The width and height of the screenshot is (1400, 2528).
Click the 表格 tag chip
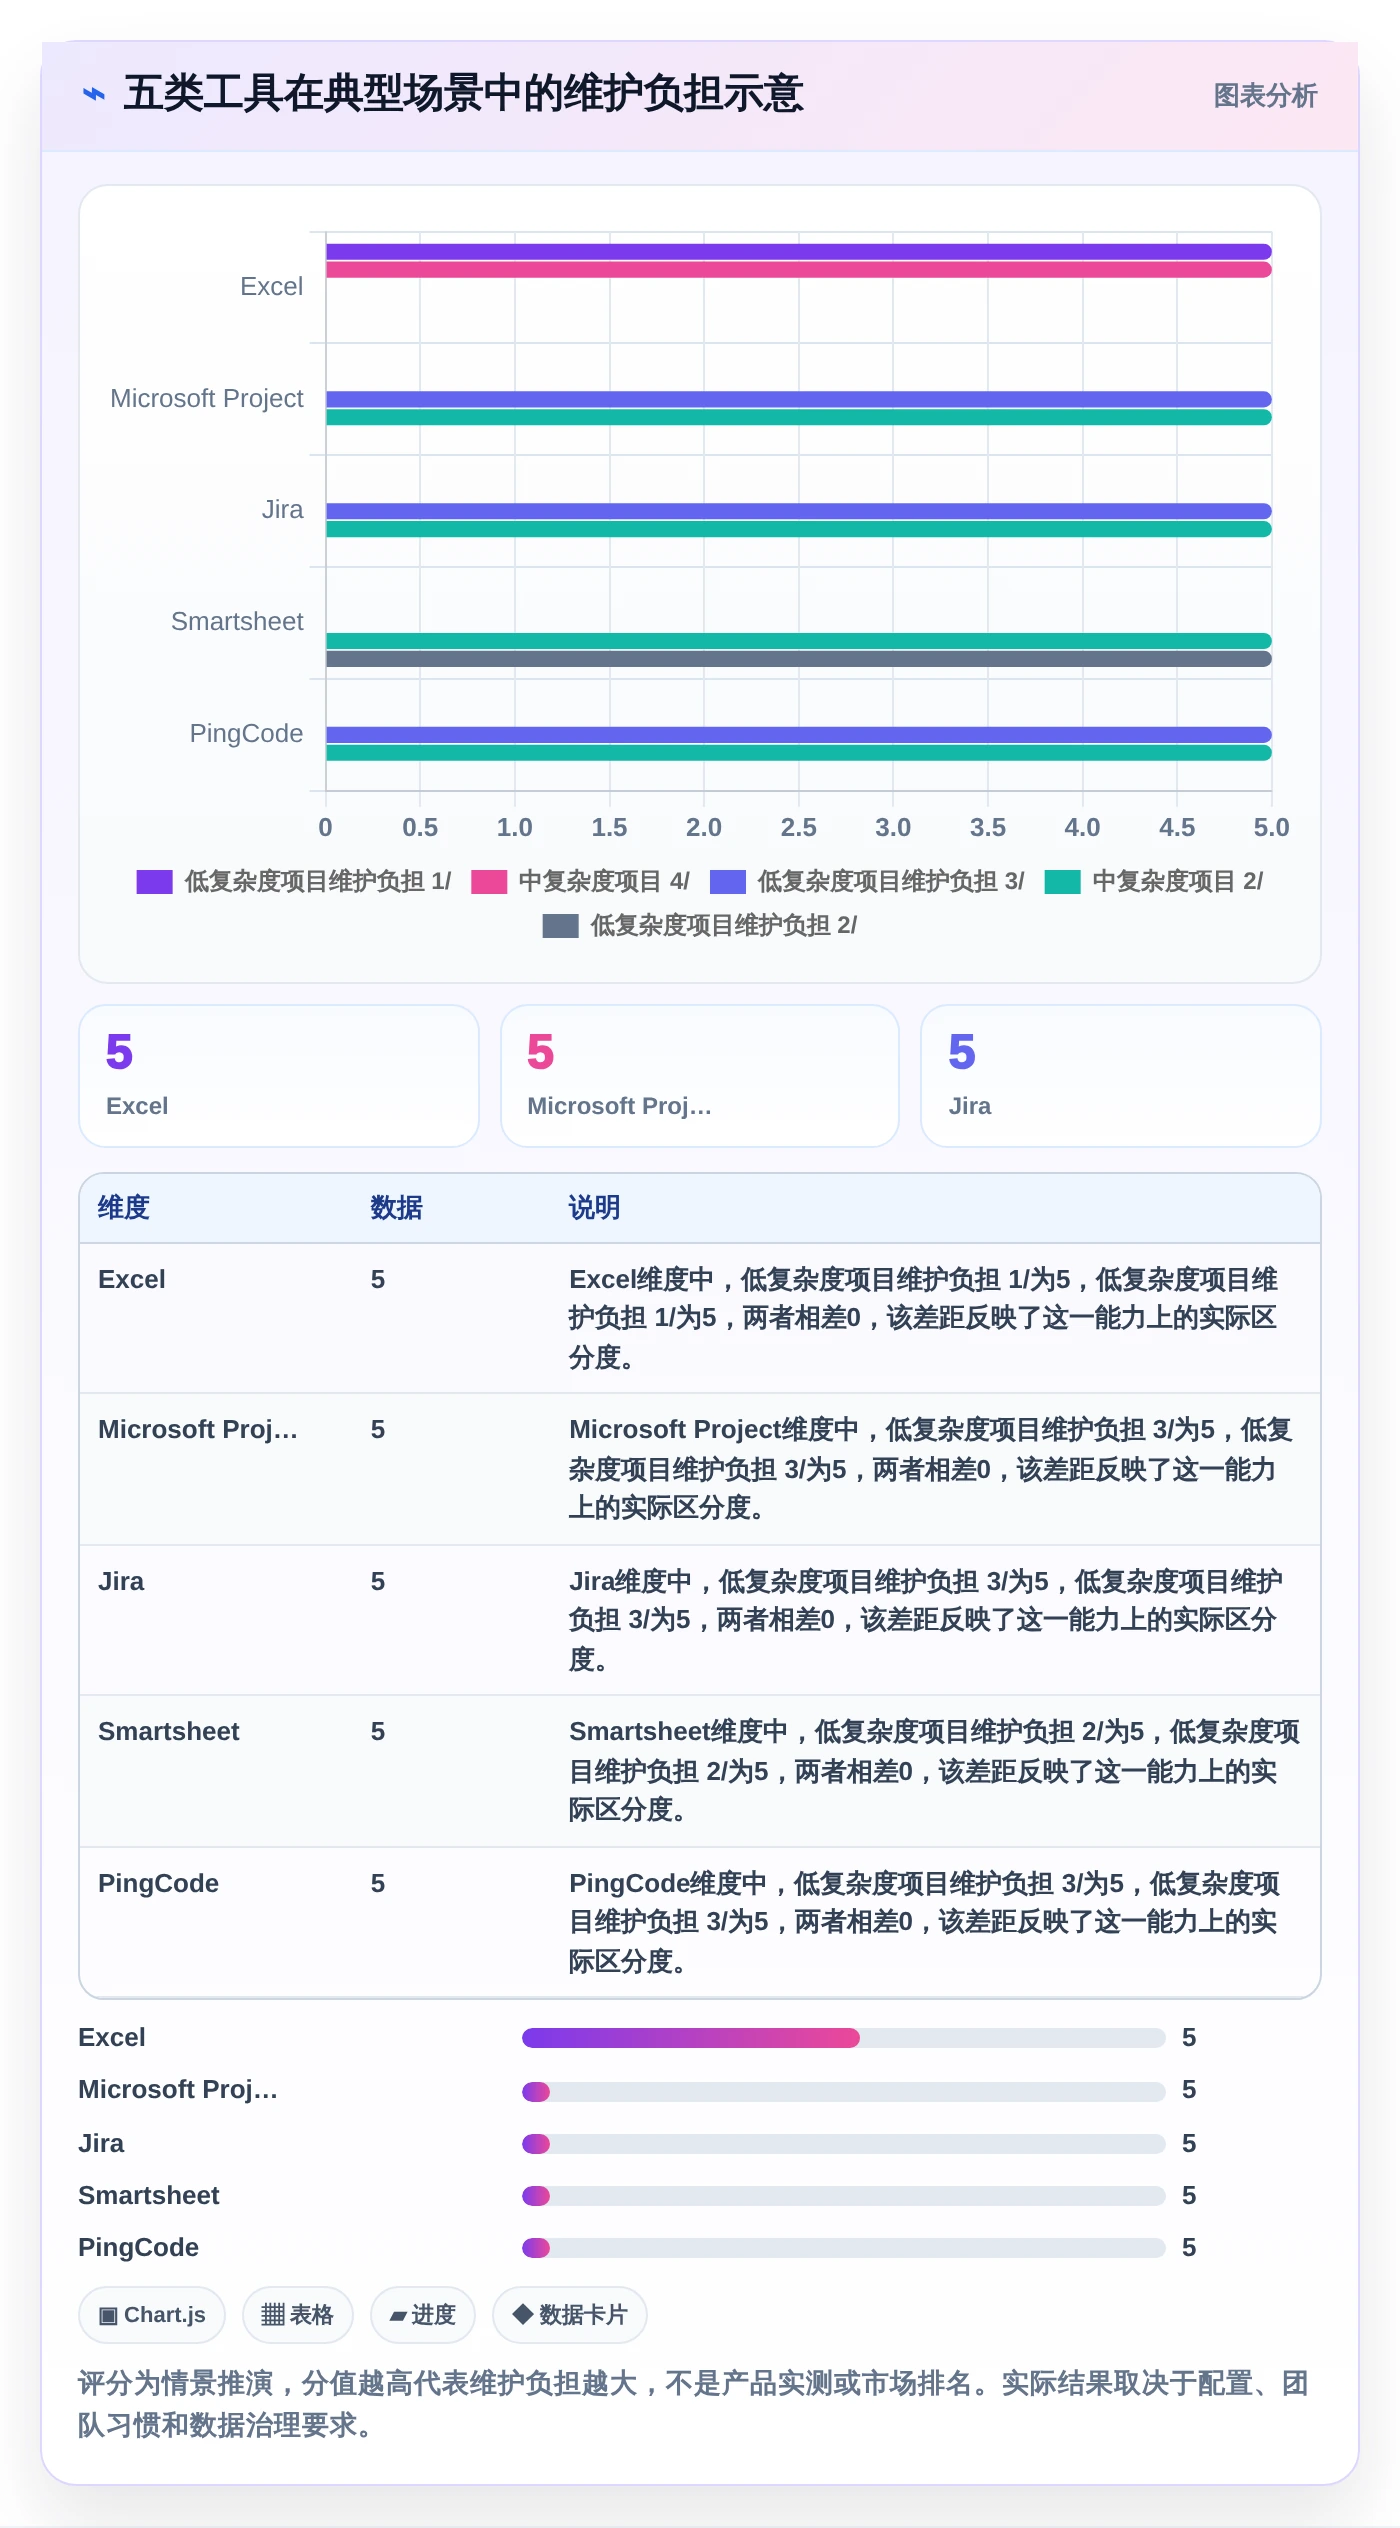[x=298, y=2315]
